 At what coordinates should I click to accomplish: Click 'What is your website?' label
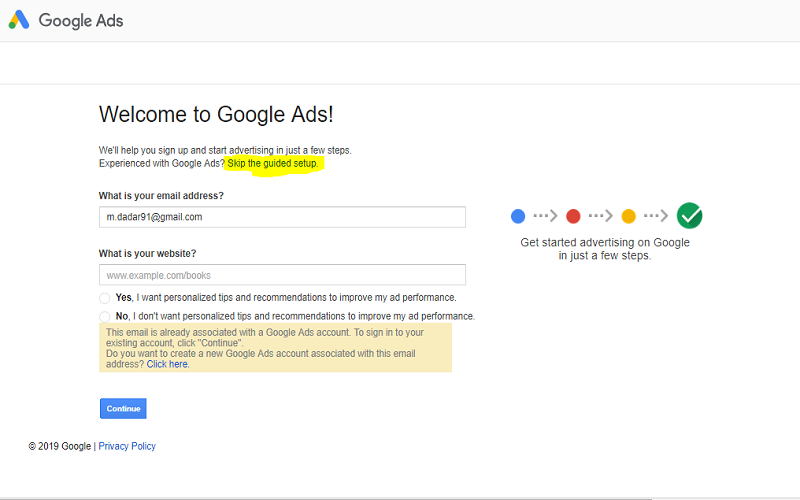pyautogui.click(x=147, y=254)
